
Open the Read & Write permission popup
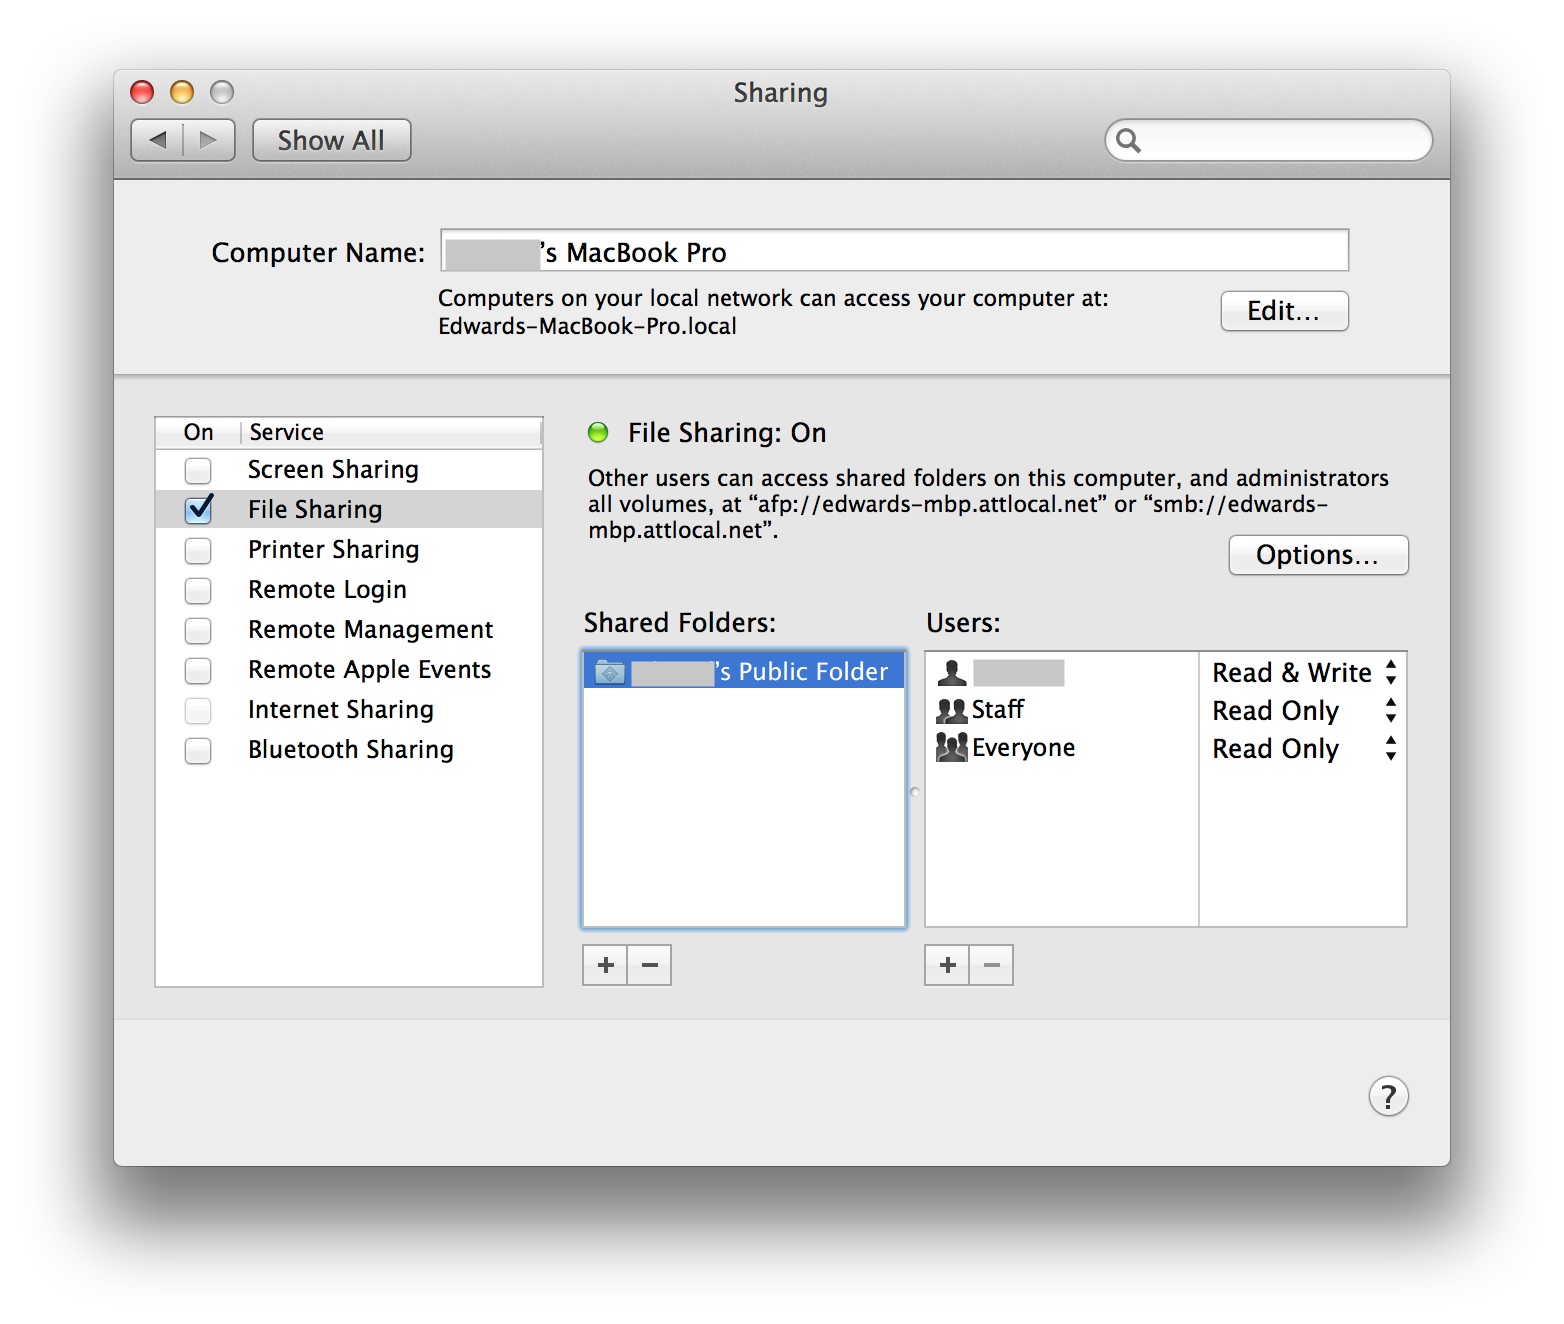[1303, 673]
